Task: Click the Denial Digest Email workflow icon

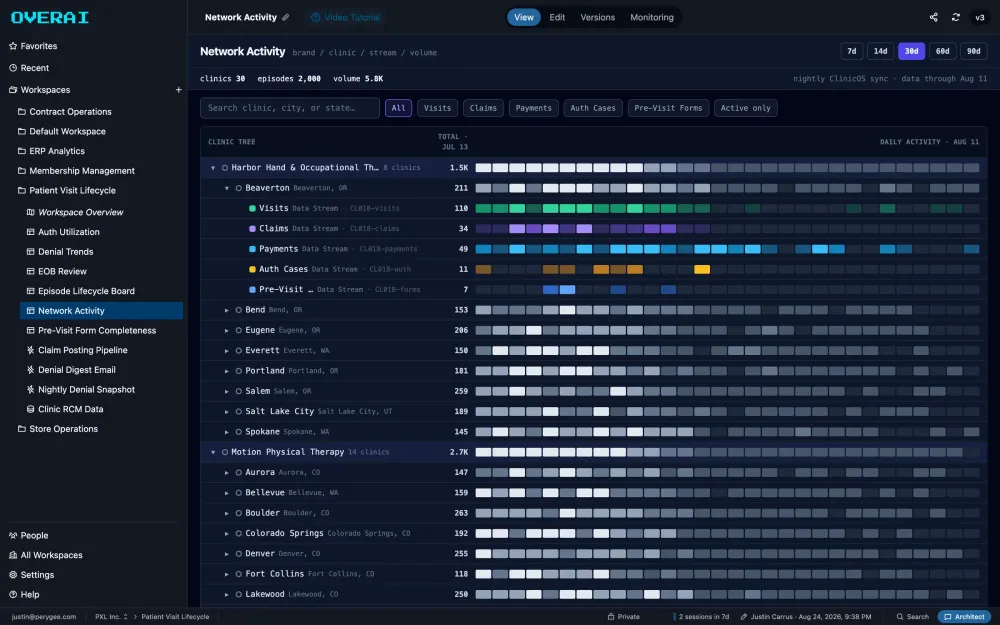Action: pos(31,370)
